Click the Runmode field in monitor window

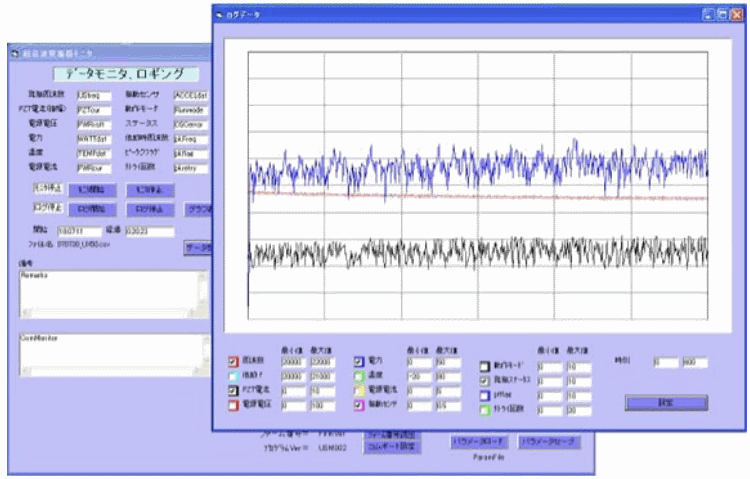(190, 110)
